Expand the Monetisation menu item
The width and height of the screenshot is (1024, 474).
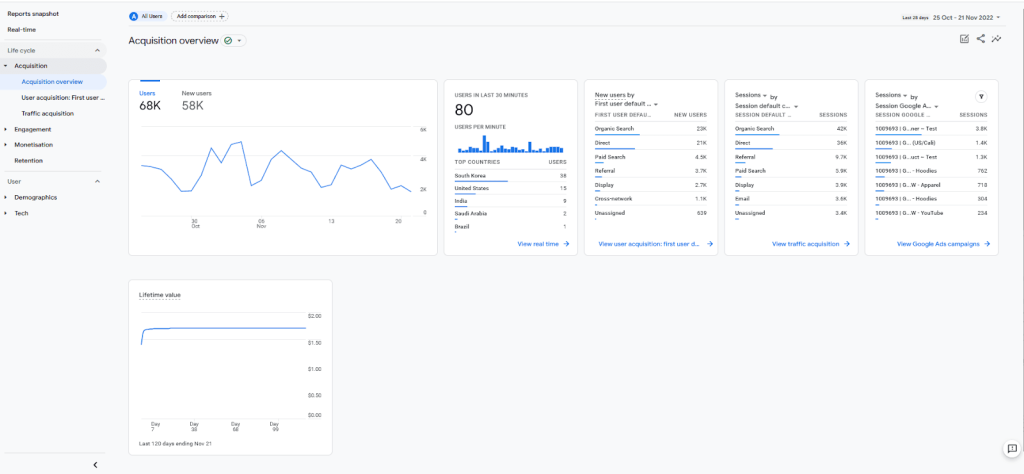pos(6,145)
